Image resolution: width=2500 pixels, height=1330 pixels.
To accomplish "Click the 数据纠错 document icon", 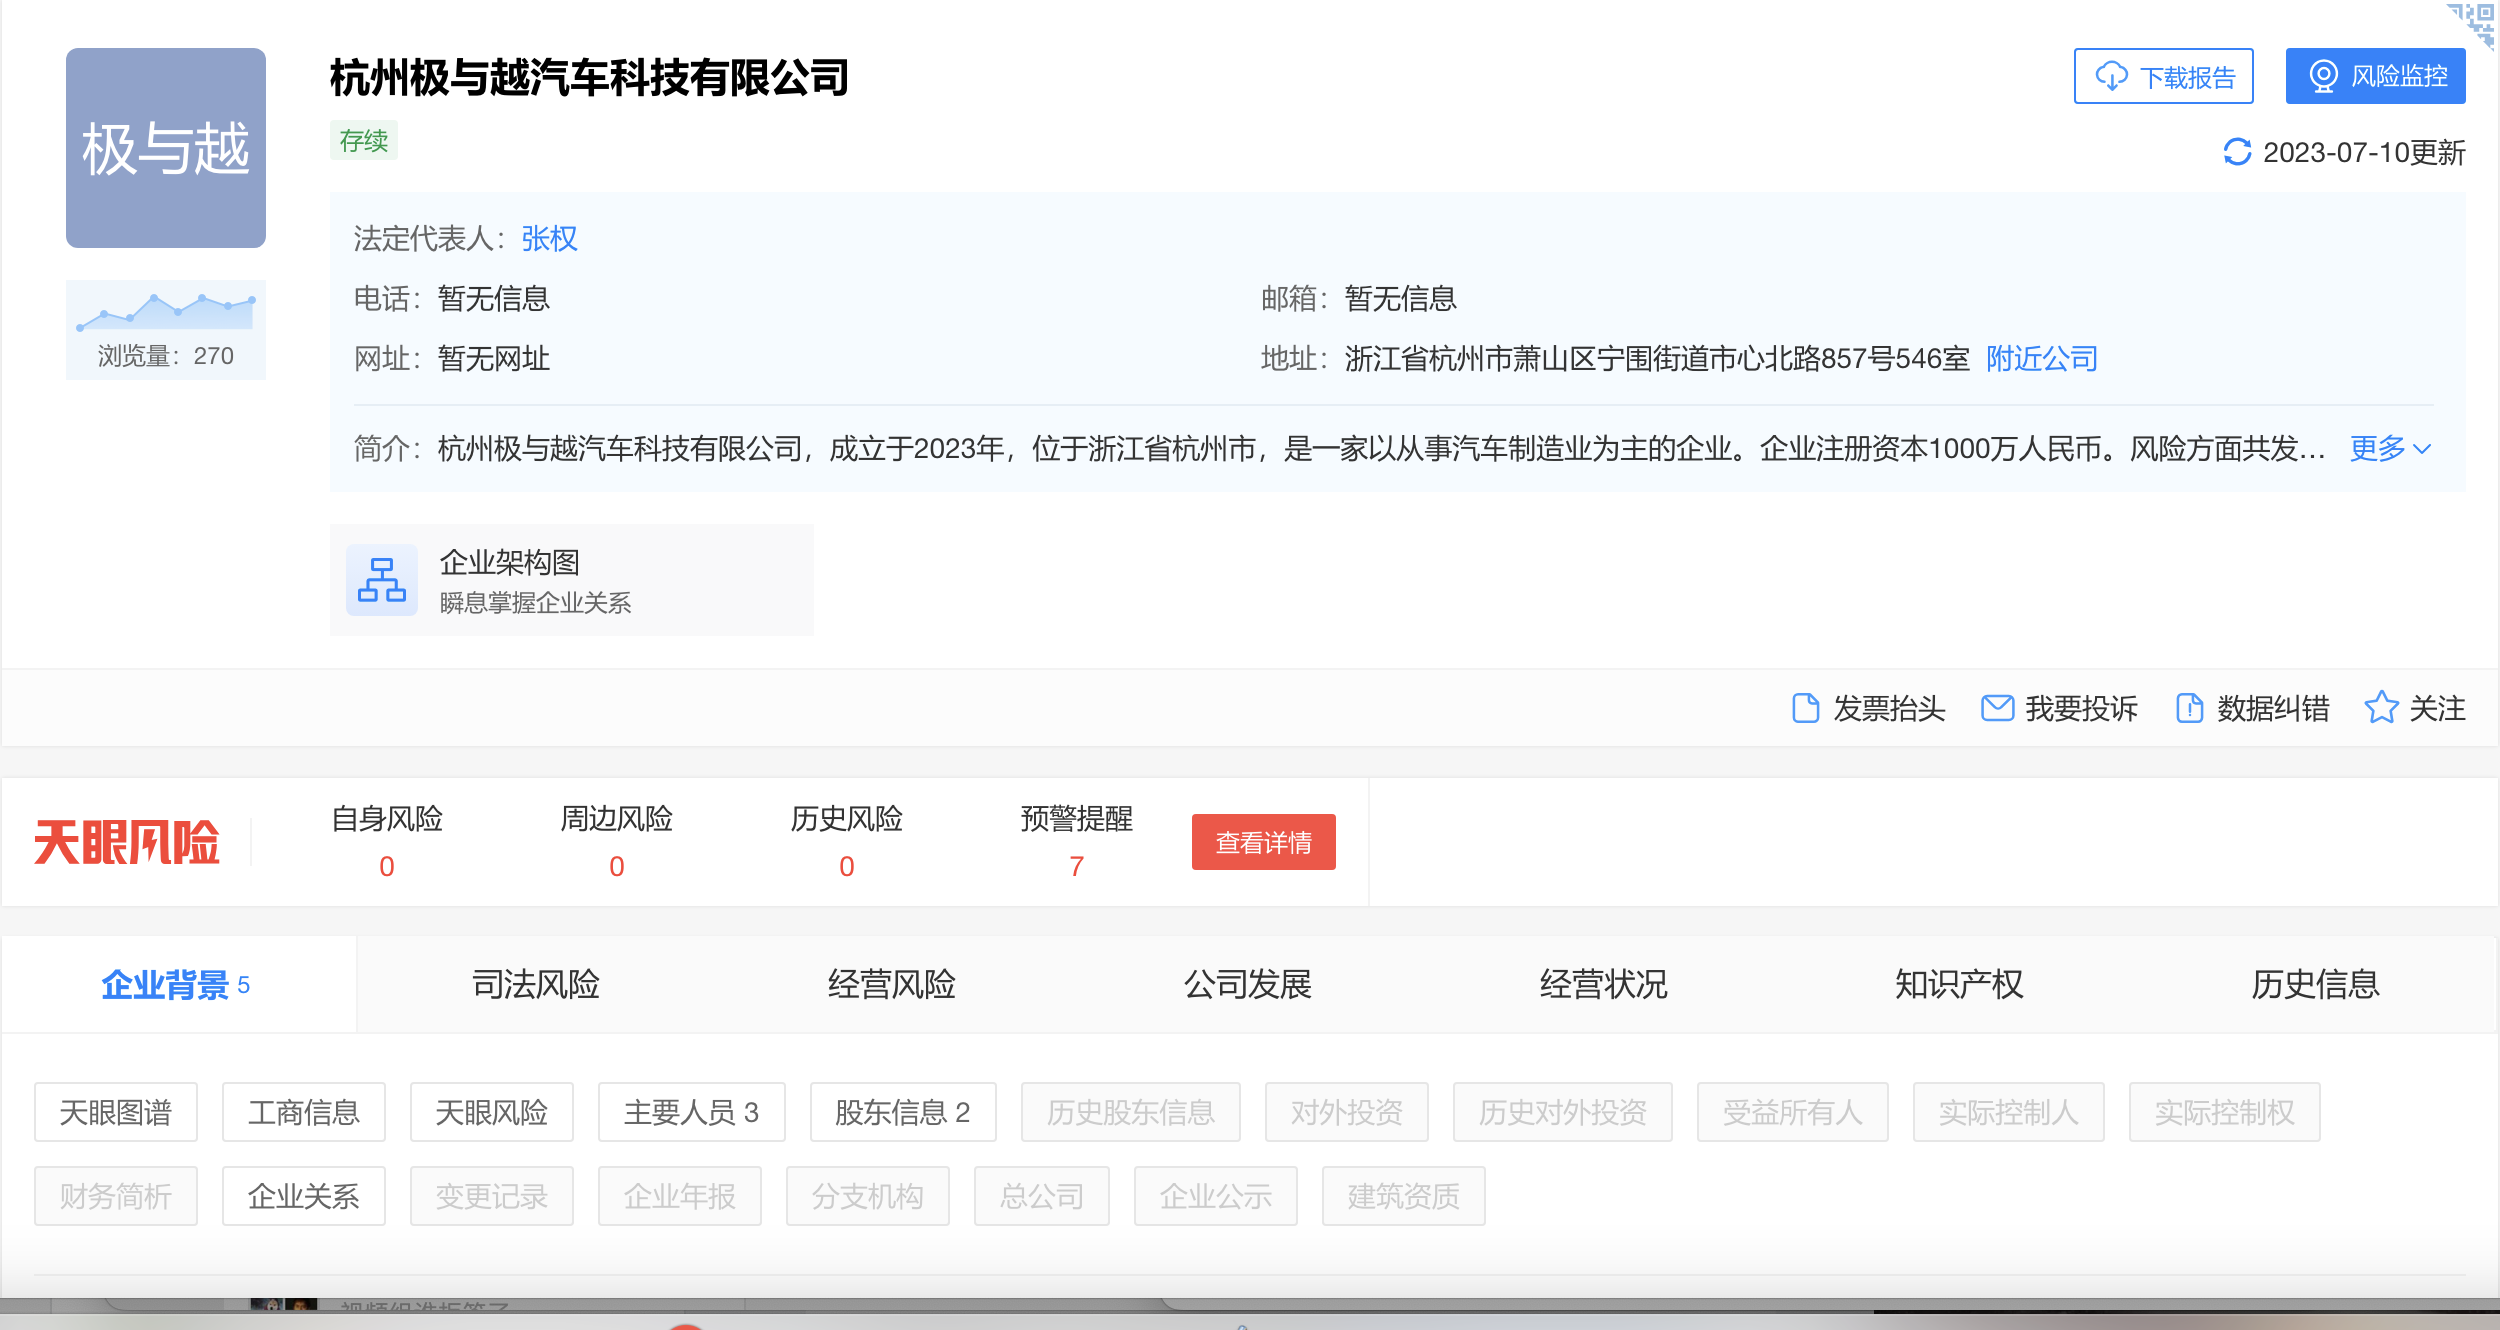I will pos(2189,708).
